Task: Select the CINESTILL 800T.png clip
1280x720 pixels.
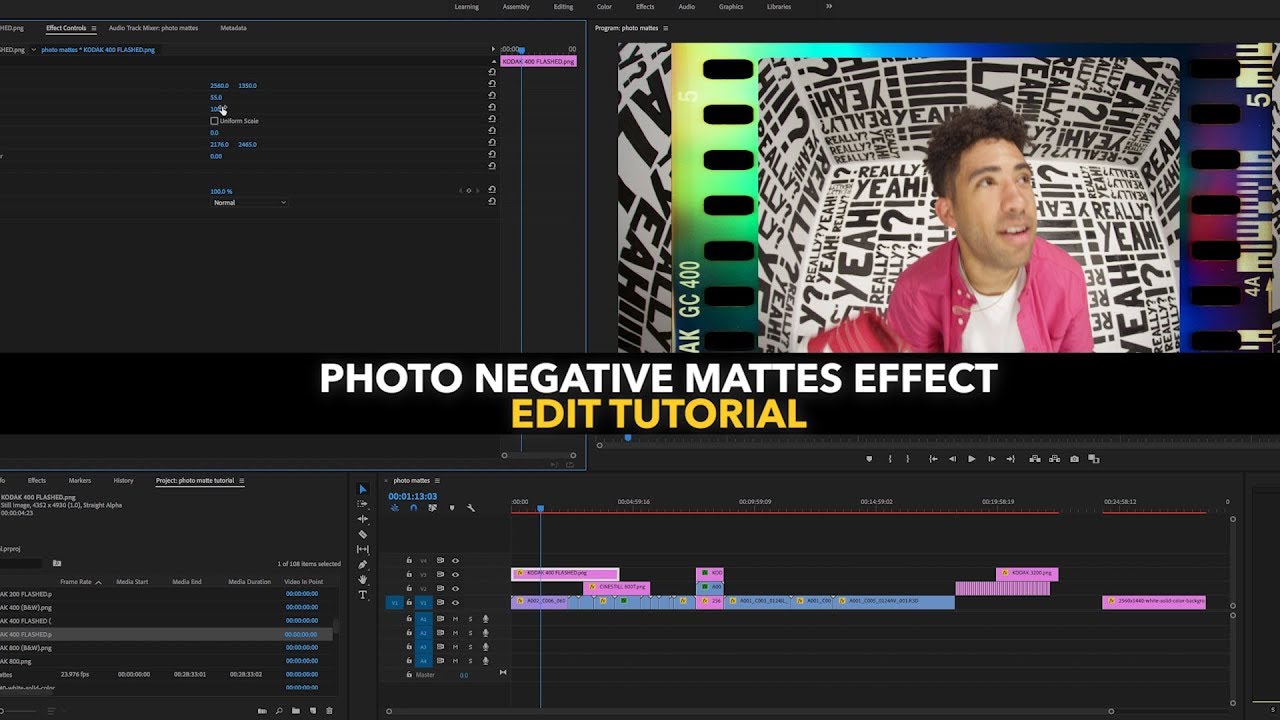Action: click(616, 588)
